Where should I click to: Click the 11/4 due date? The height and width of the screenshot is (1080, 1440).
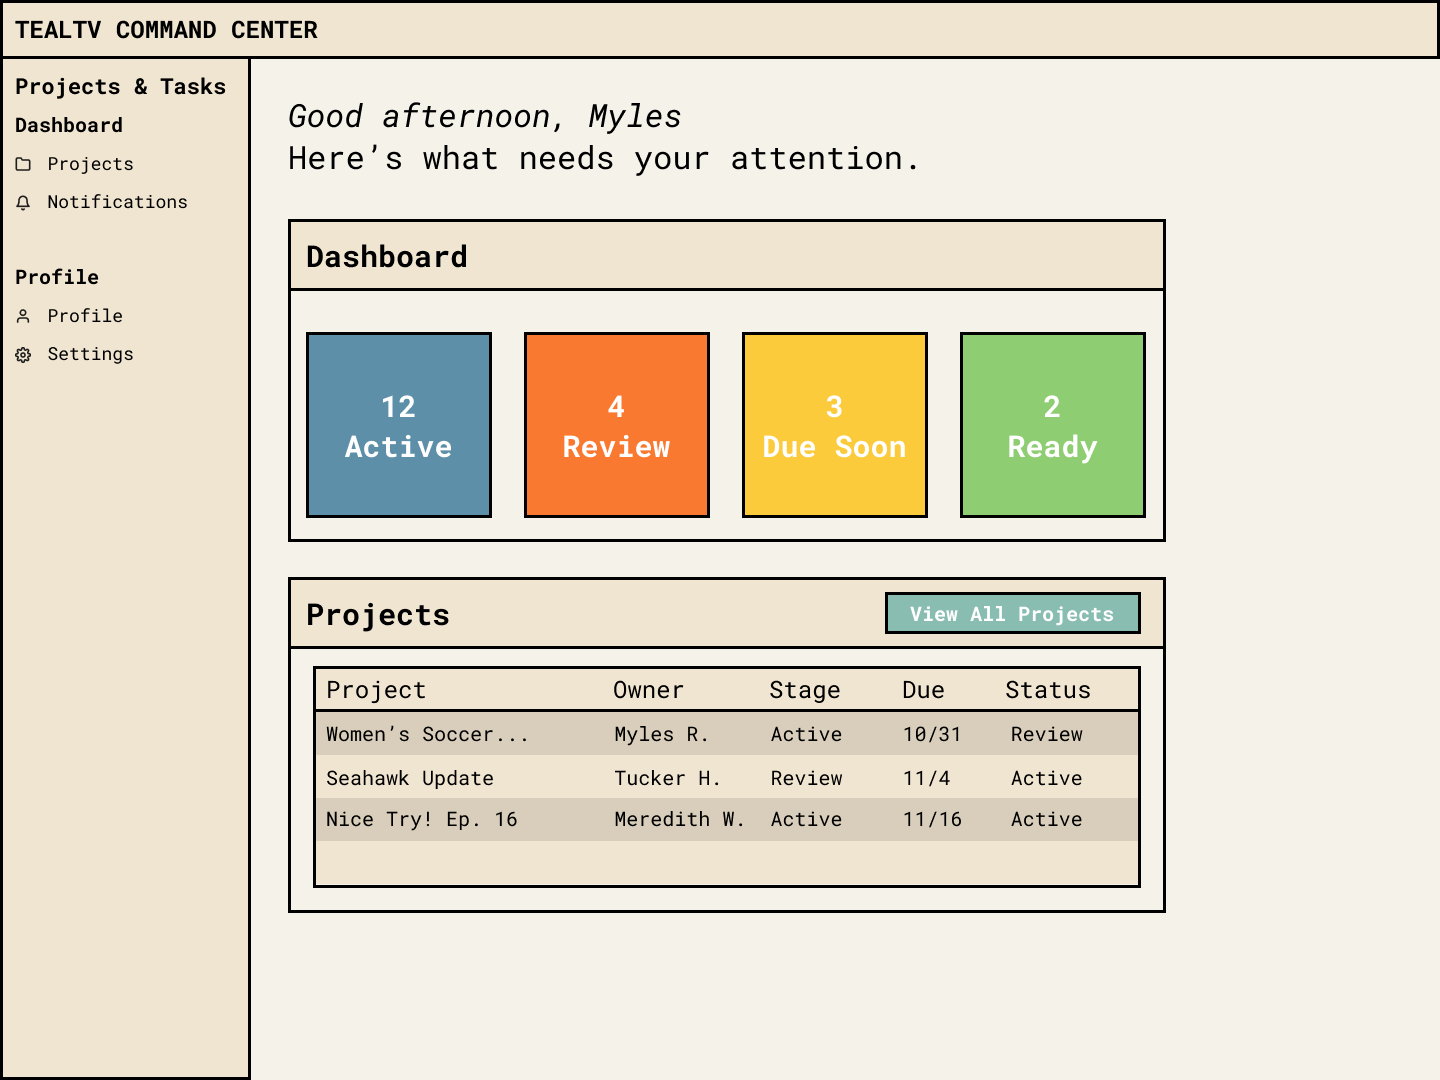pyautogui.click(x=926, y=778)
